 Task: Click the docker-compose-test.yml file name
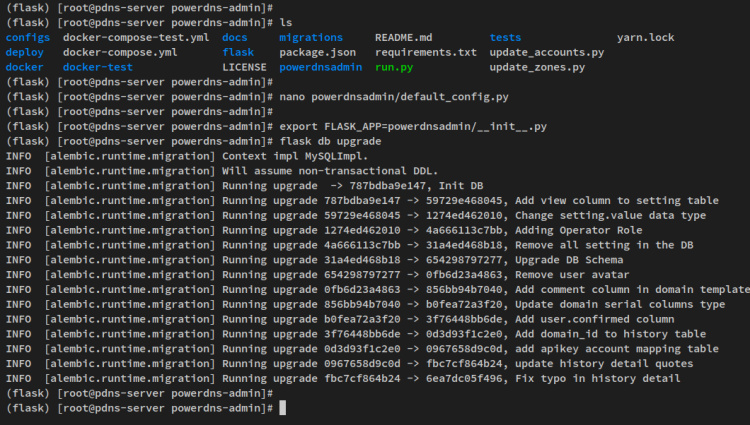pos(136,38)
